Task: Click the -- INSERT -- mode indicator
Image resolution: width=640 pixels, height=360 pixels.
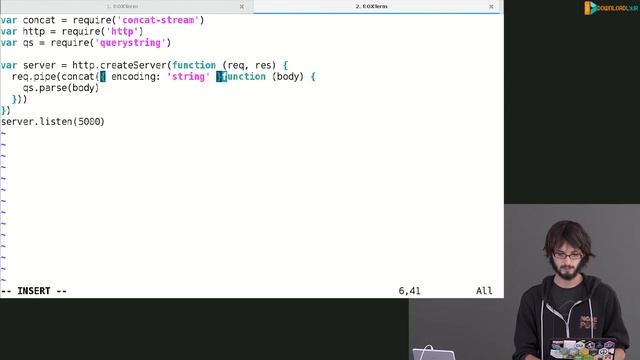Action: (x=34, y=291)
